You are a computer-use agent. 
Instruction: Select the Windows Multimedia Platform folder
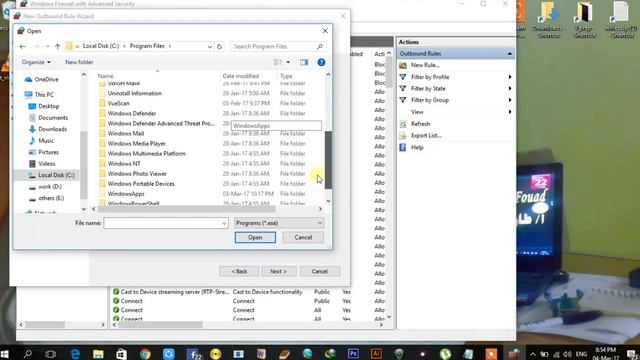pyautogui.click(x=147, y=153)
